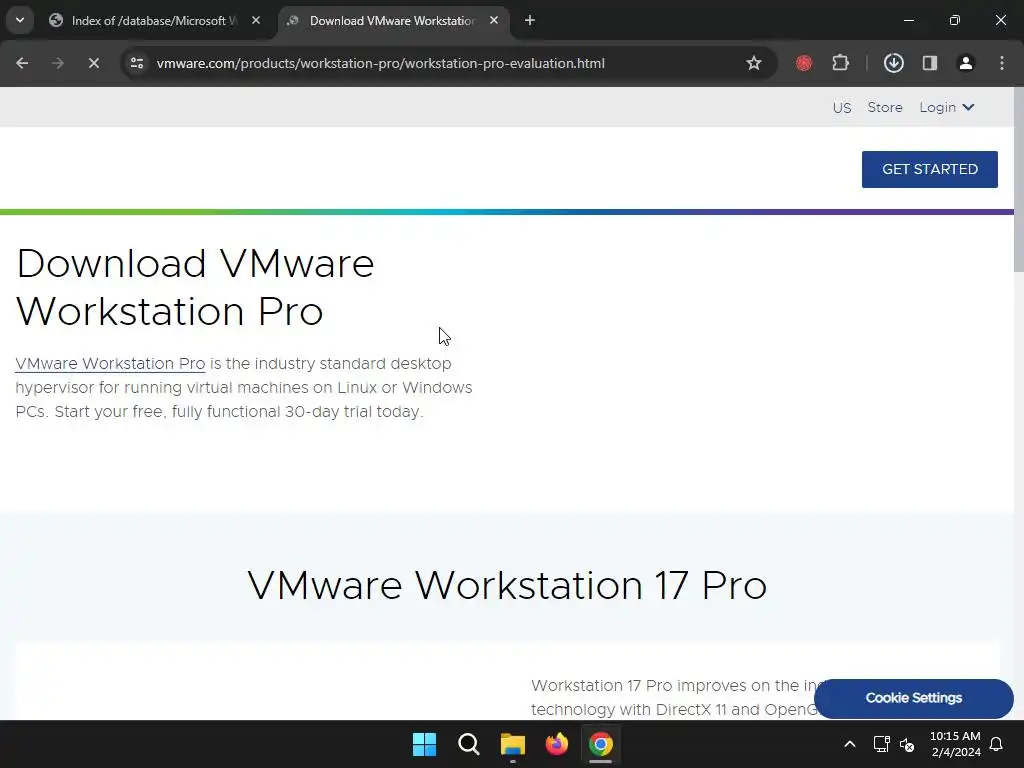Go back to the previous page
This screenshot has width=1024, height=768.
click(22, 63)
